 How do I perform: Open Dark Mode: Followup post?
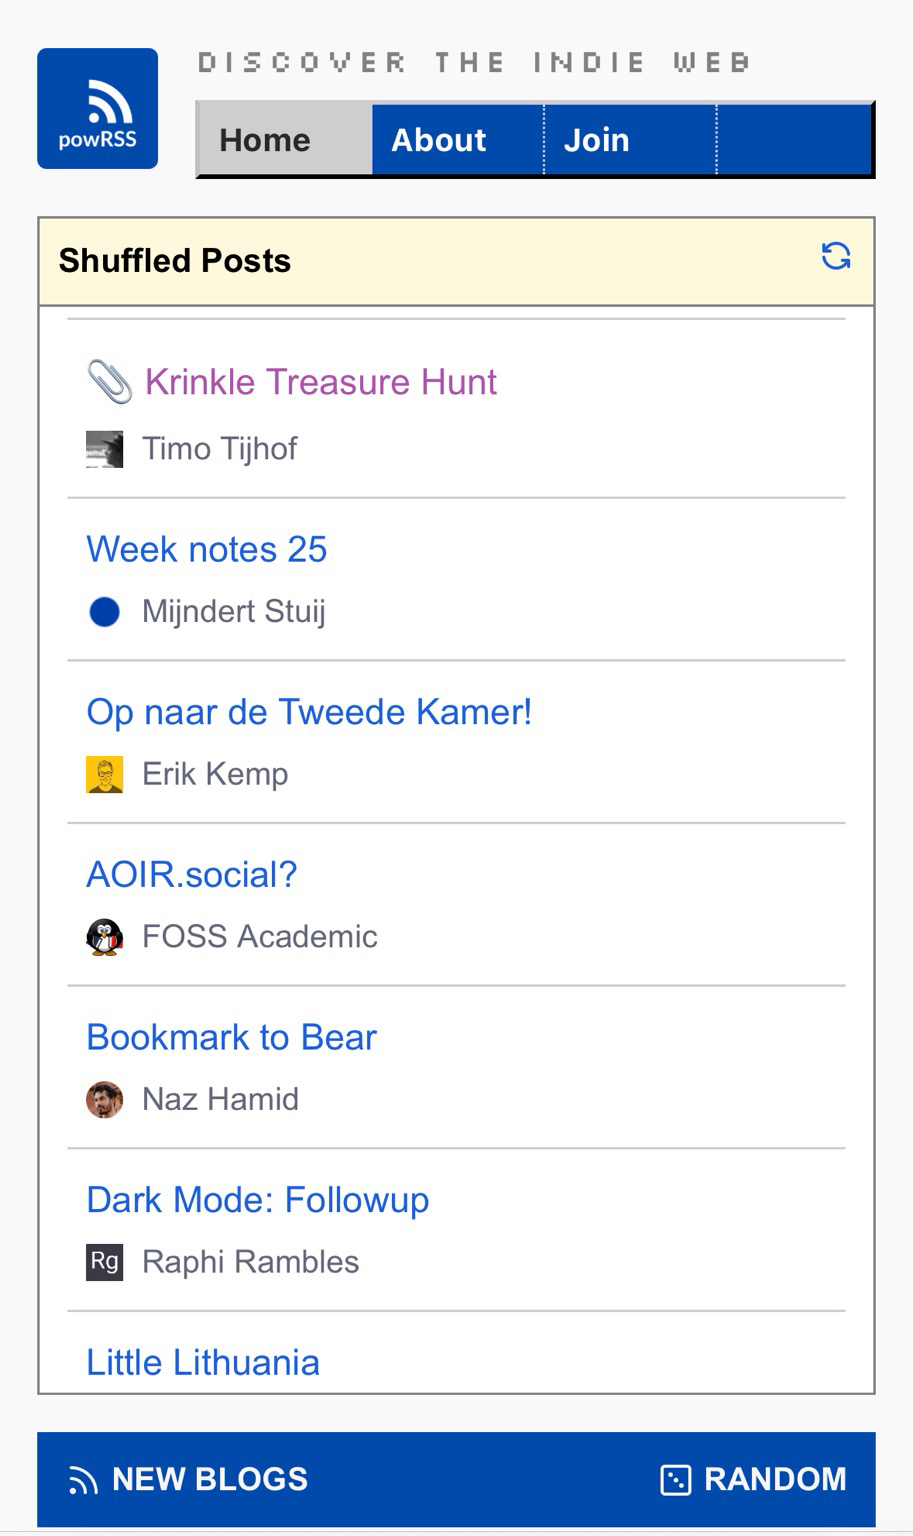[x=258, y=1200]
